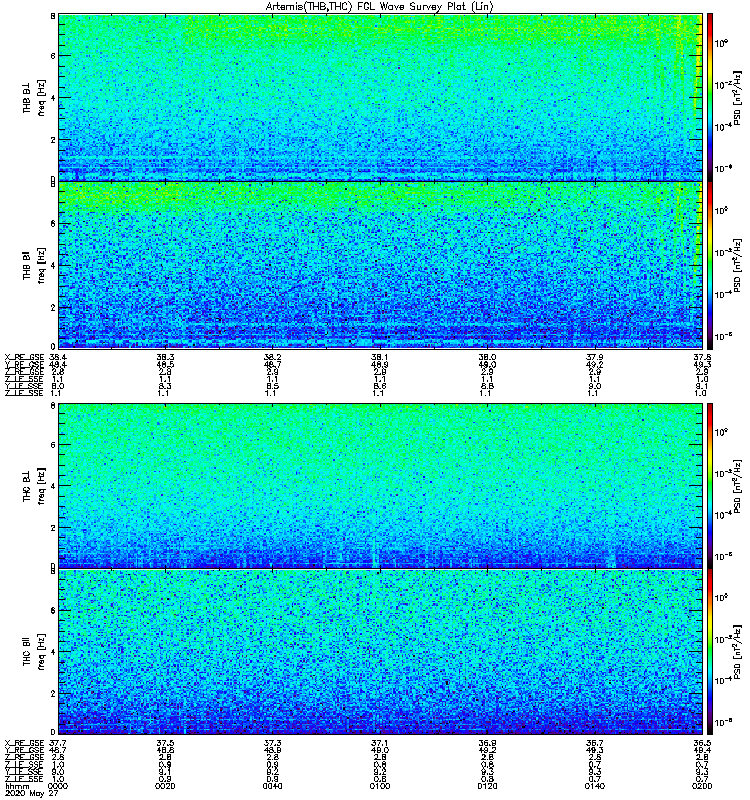Click inside the THC B-perpendicular spectrogram panel

pyautogui.click(x=380, y=485)
